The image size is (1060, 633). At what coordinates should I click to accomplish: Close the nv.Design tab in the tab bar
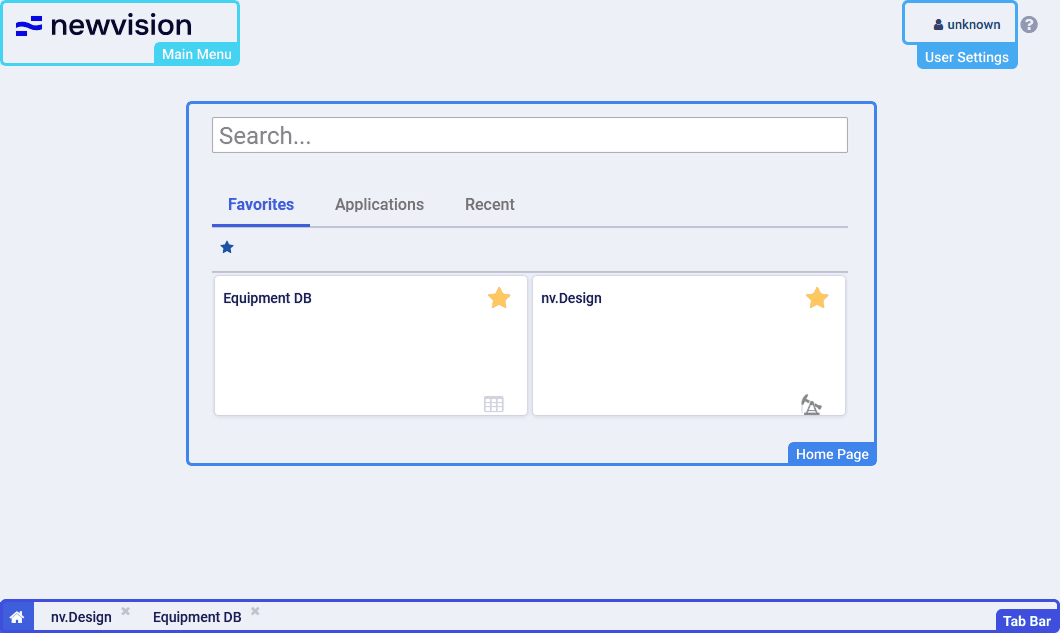[x=126, y=611]
